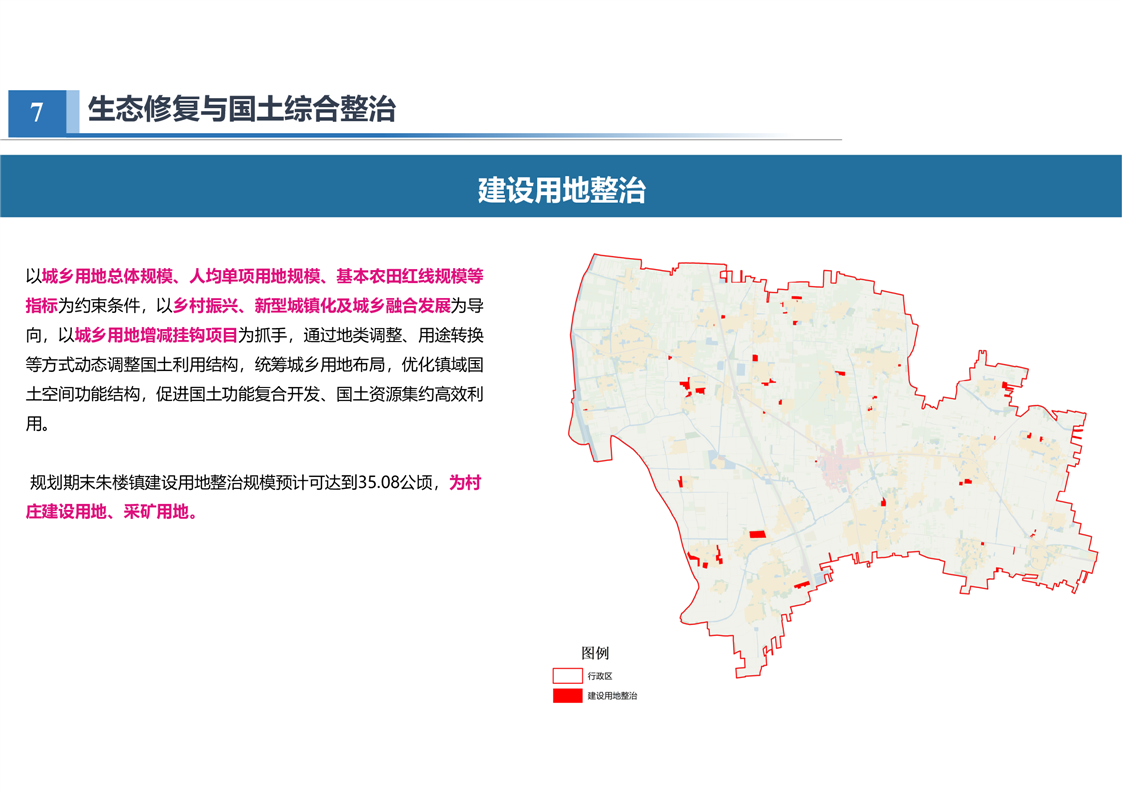Screen dimensions: 1122x793
Task: Select the pink phrase 城乡用地增减挂钩项目
Action: pos(156,335)
